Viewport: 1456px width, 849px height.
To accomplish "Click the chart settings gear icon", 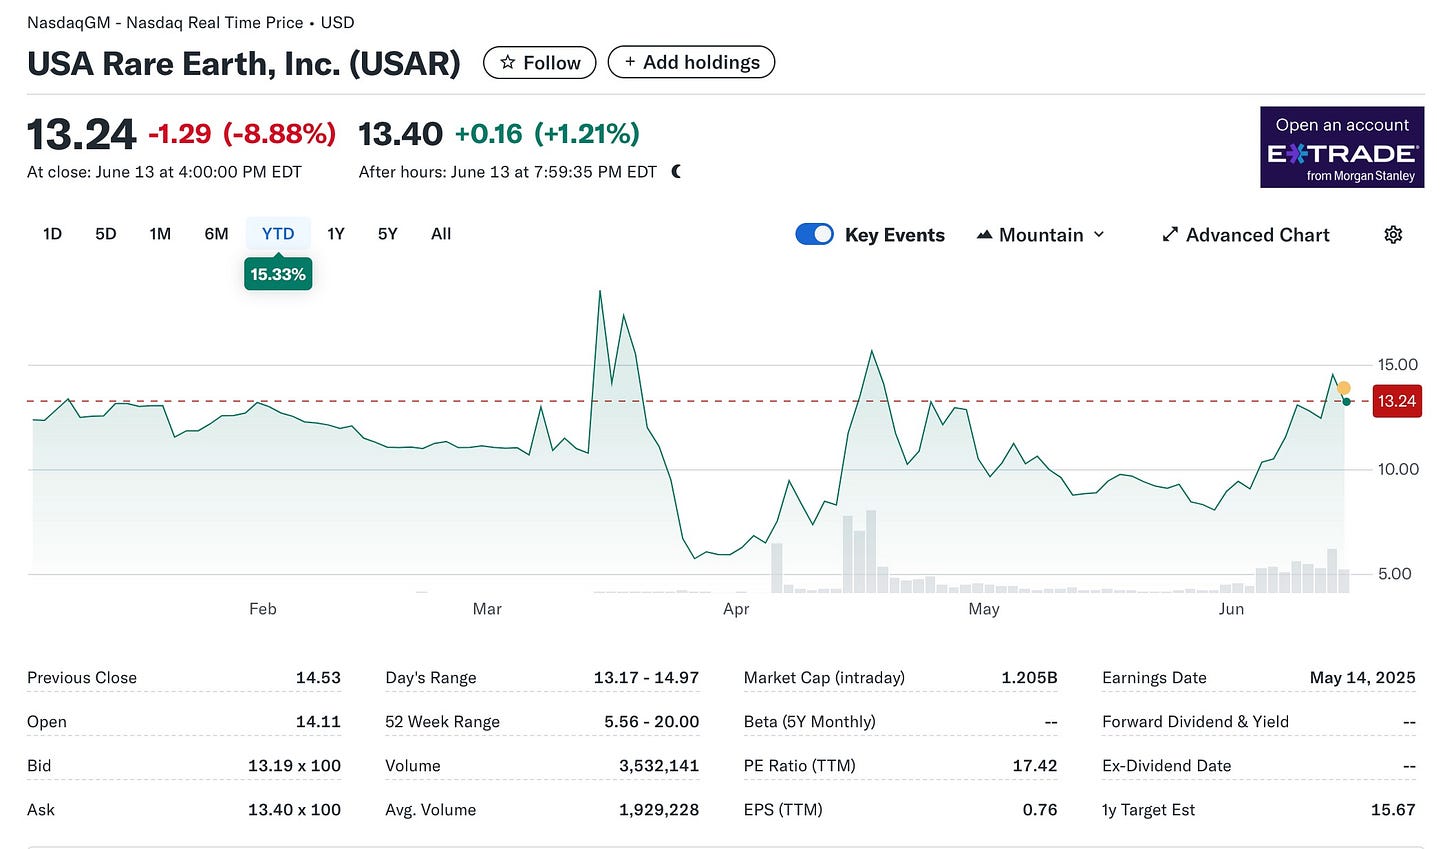I will 1393,234.
